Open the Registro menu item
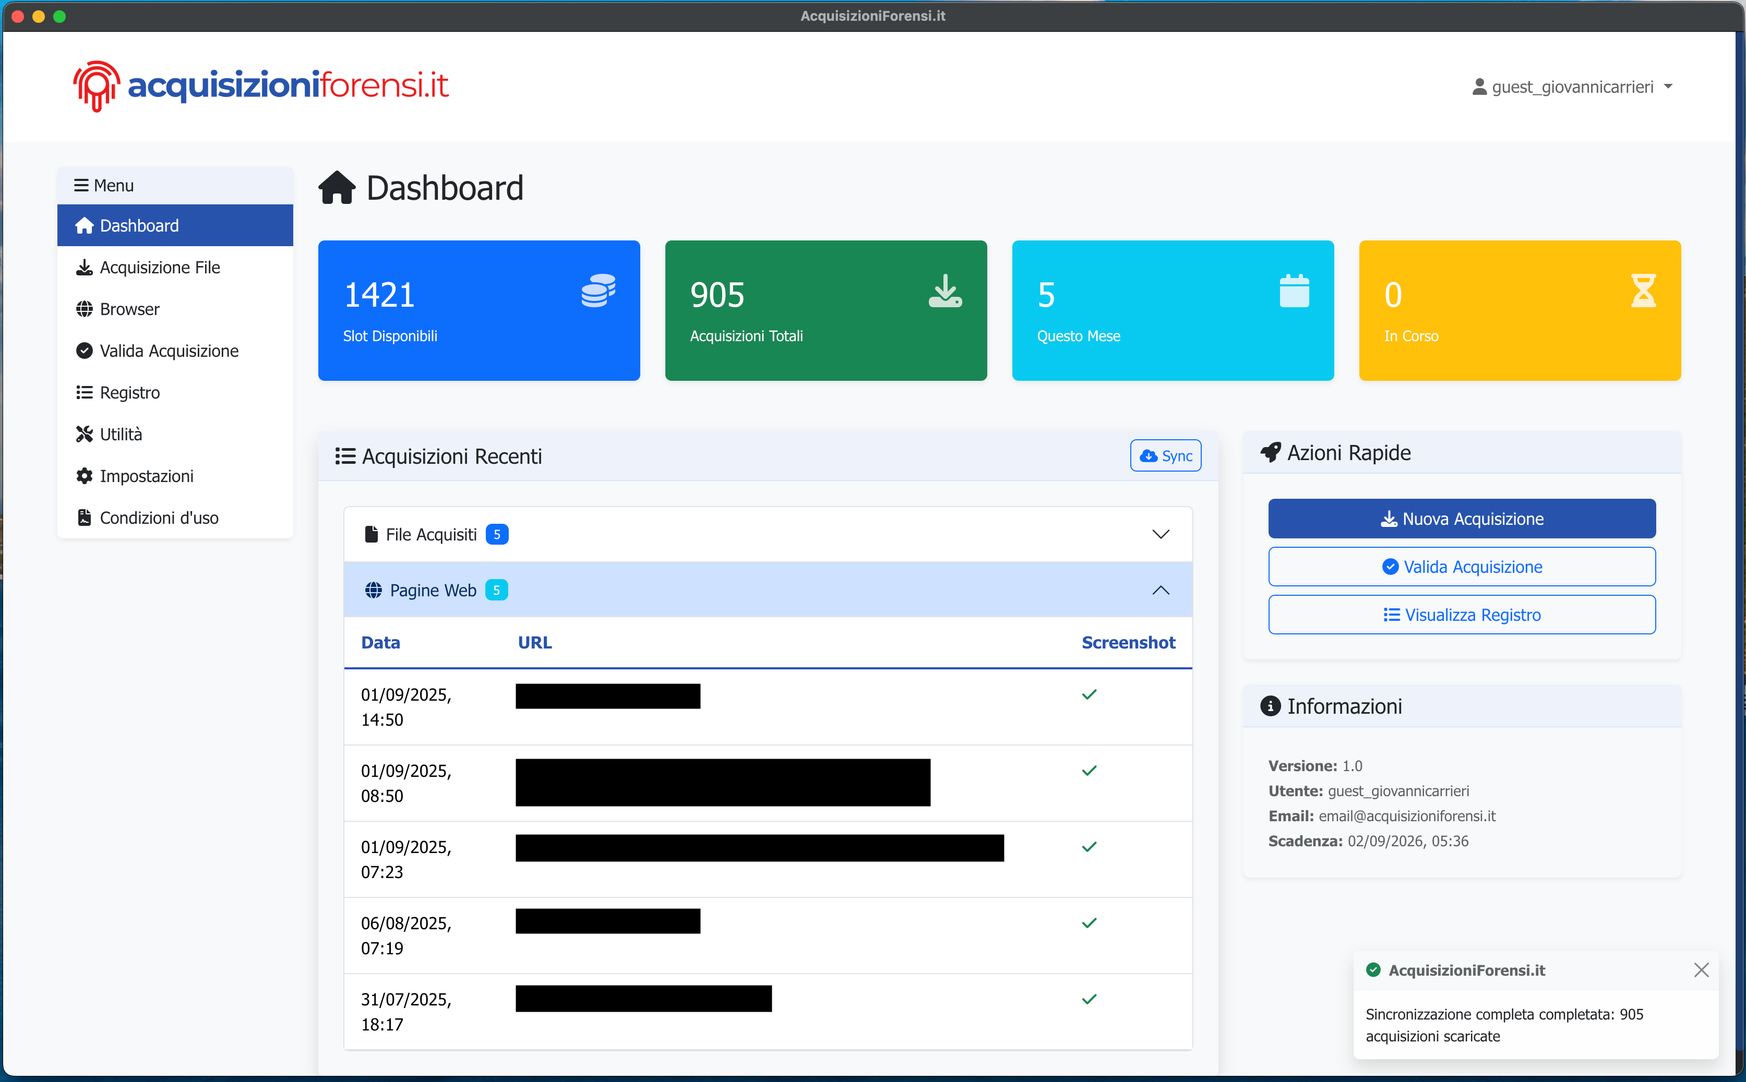This screenshot has height=1082, width=1746. pos(175,393)
